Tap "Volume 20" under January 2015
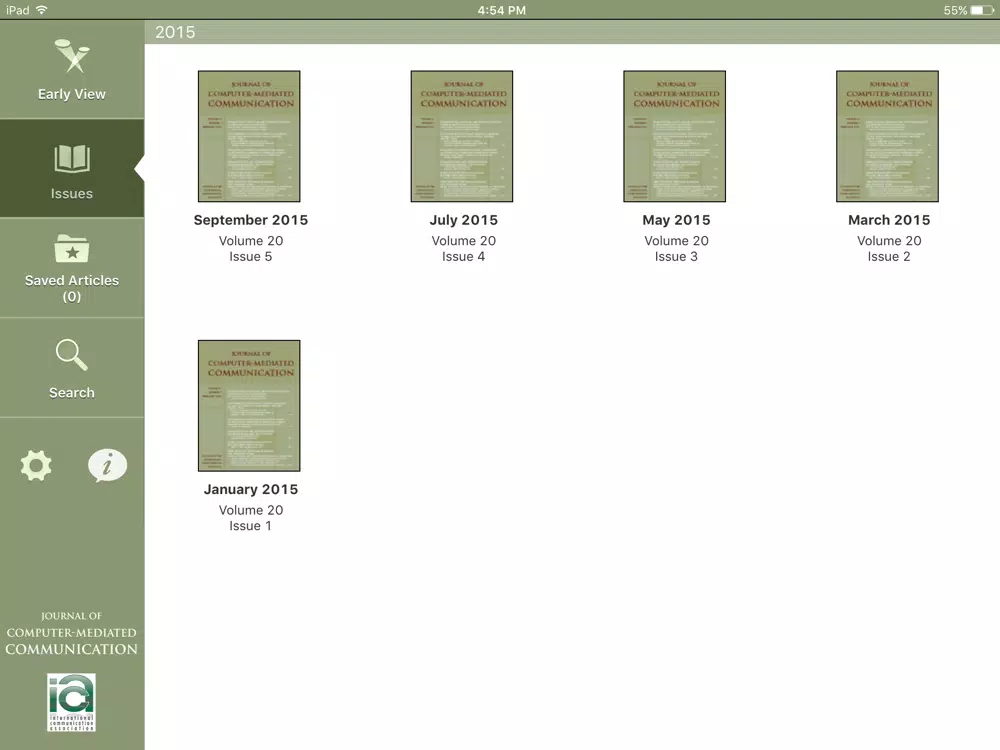The image size is (1000, 750). [x=251, y=510]
